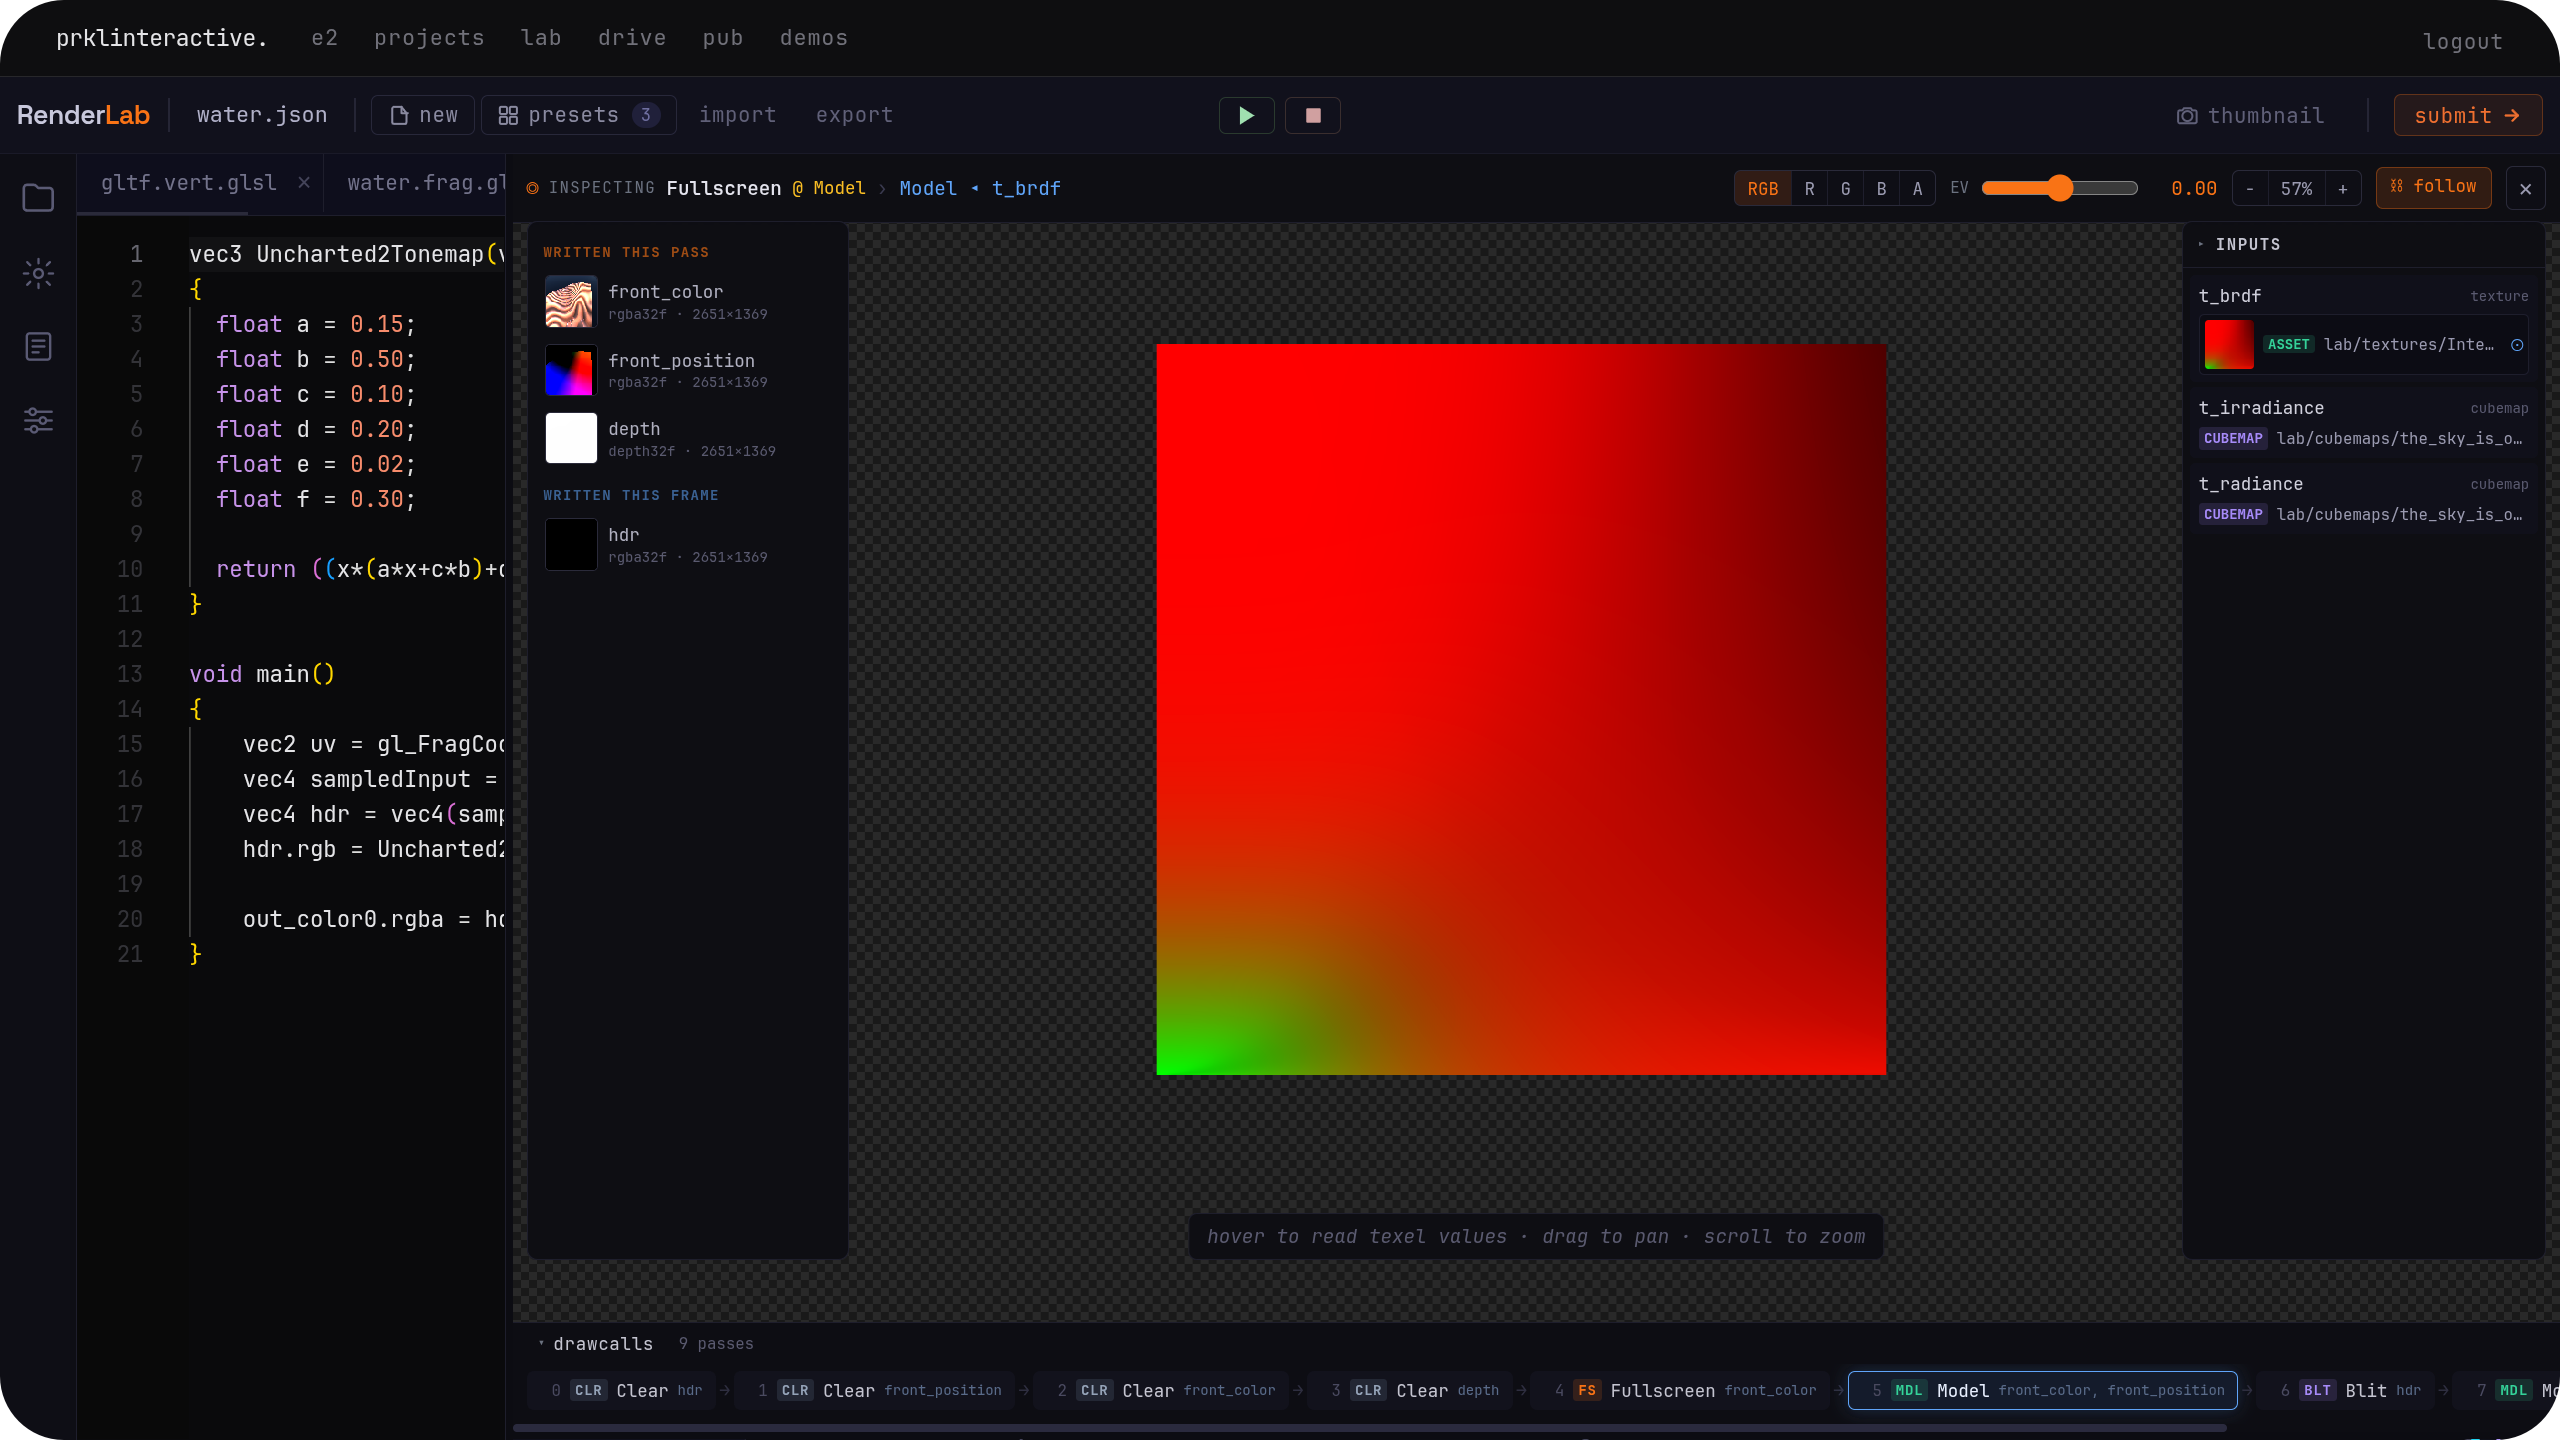Screen dimensions: 2560x1440
Task: Select the depth render target thumbnail
Action: tap(571, 438)
